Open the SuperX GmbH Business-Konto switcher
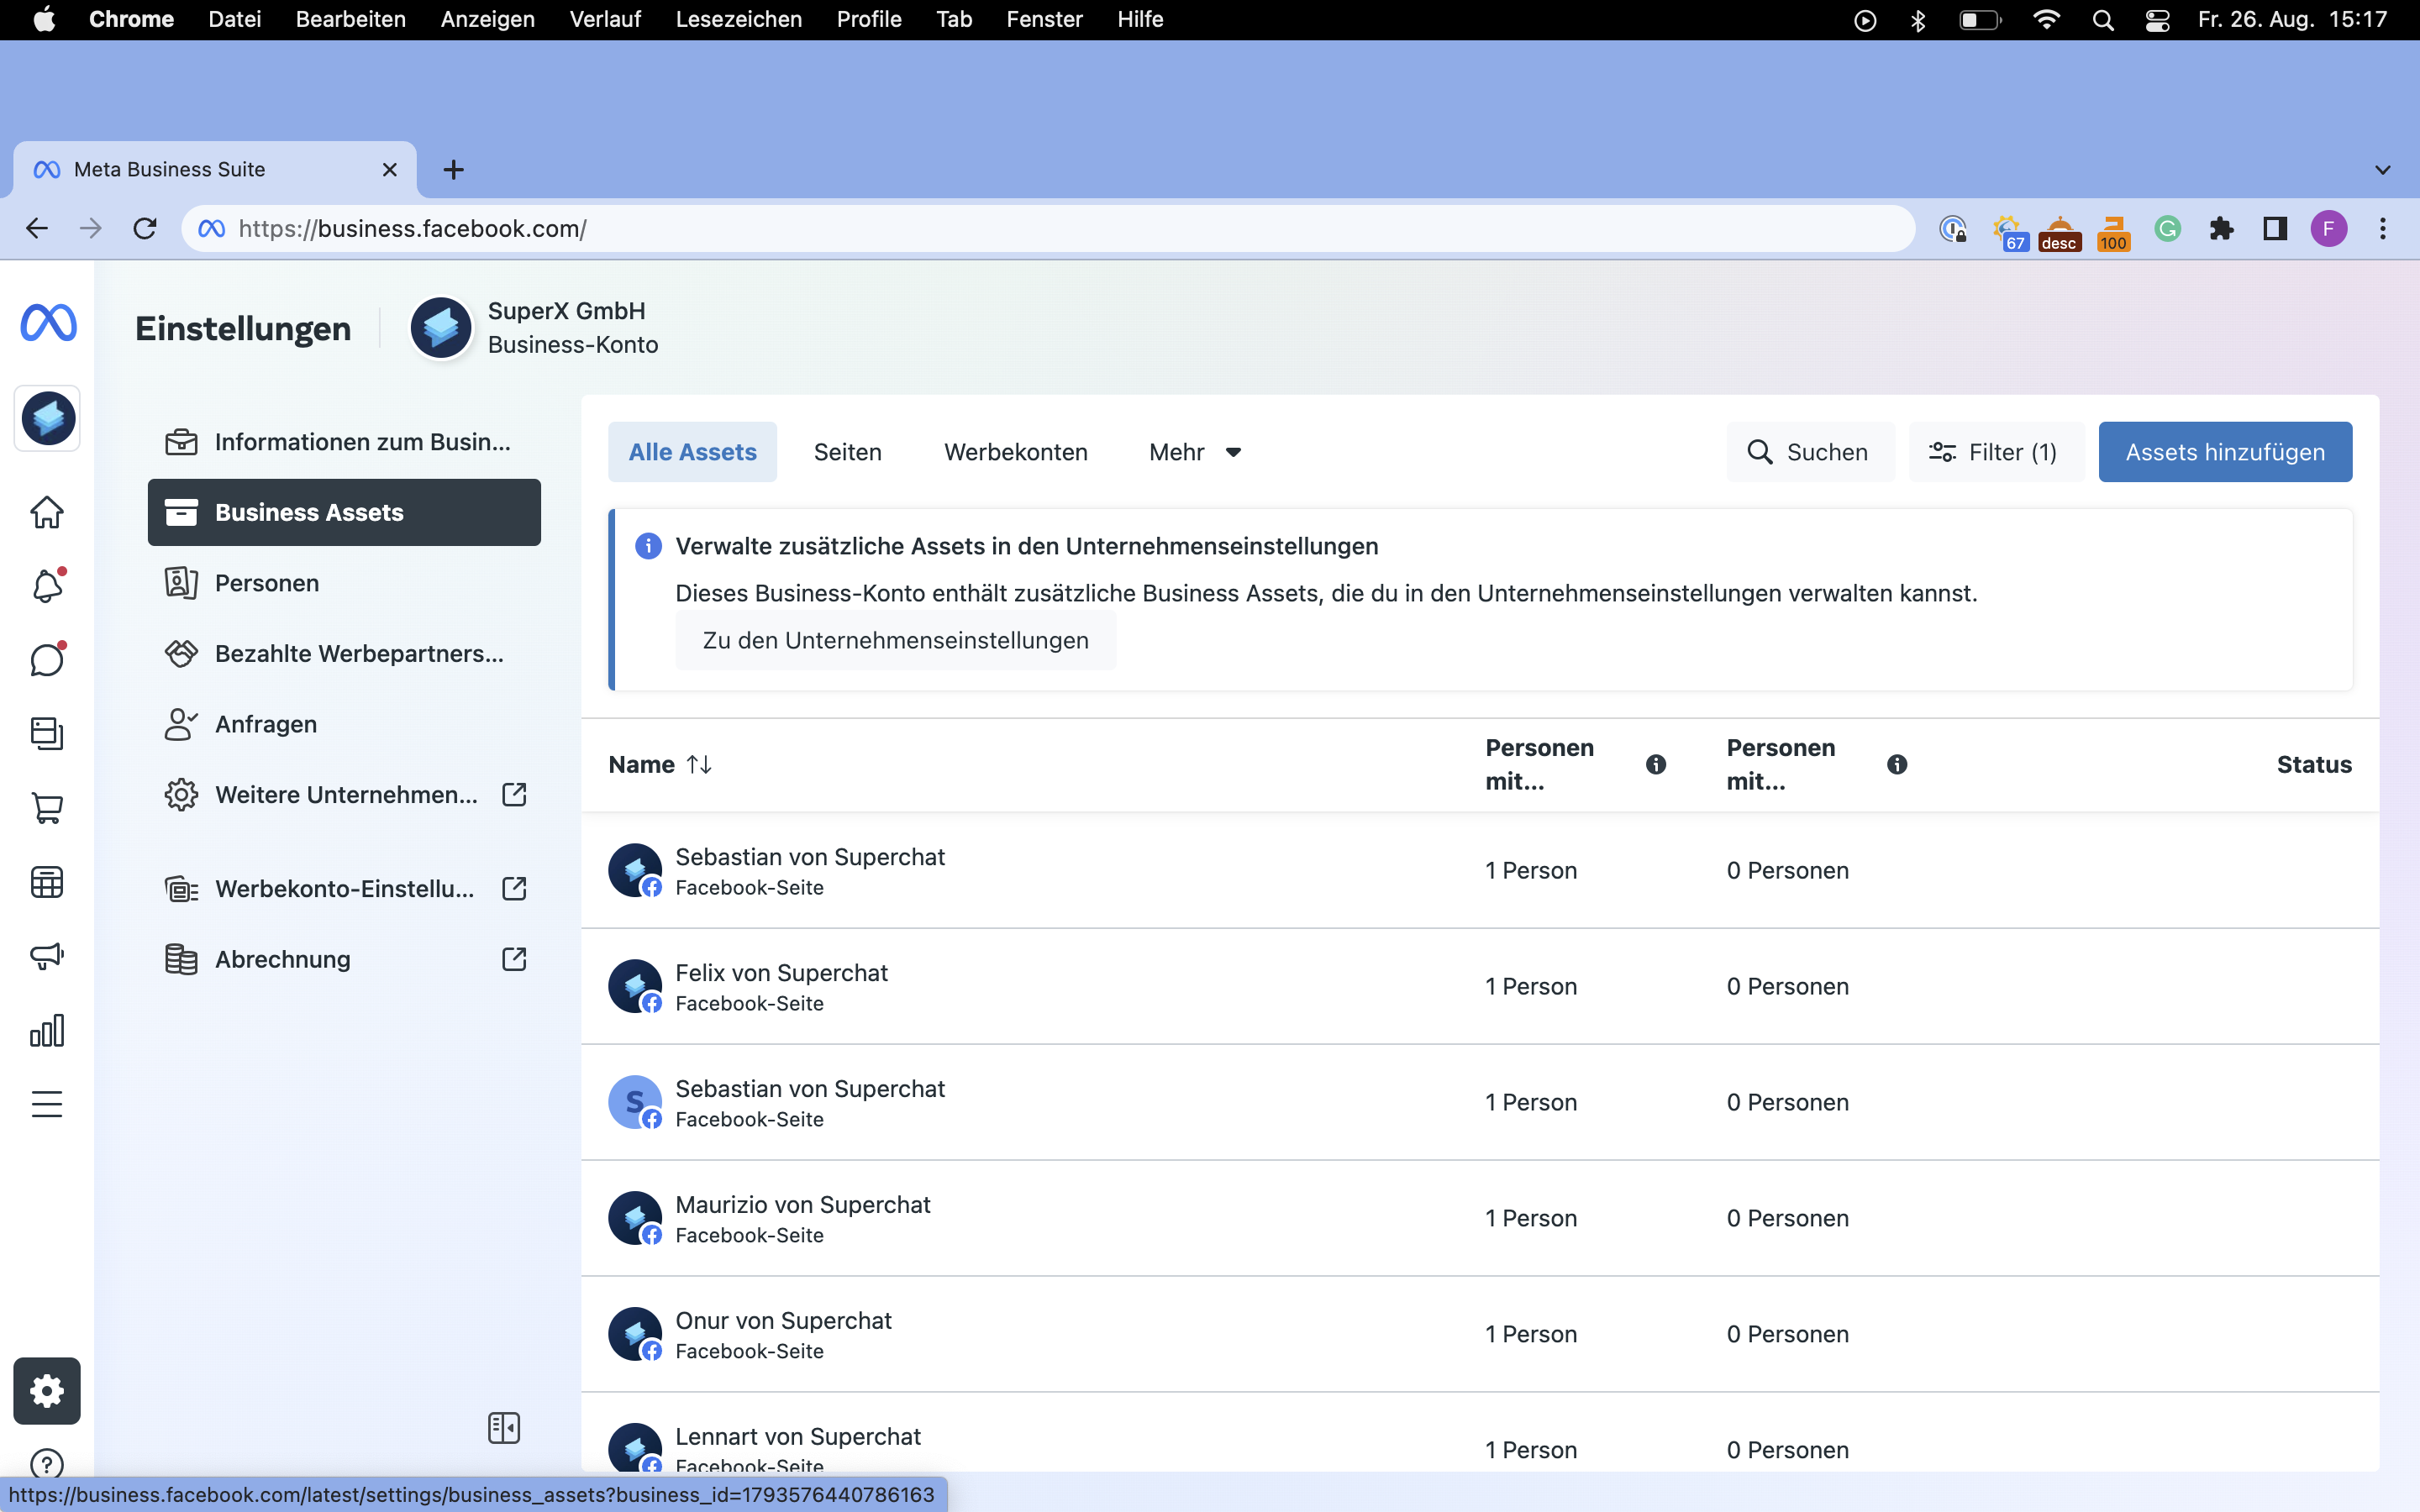The width and height of the screenshot is (2420, 1512). click(x=535, y=328)
